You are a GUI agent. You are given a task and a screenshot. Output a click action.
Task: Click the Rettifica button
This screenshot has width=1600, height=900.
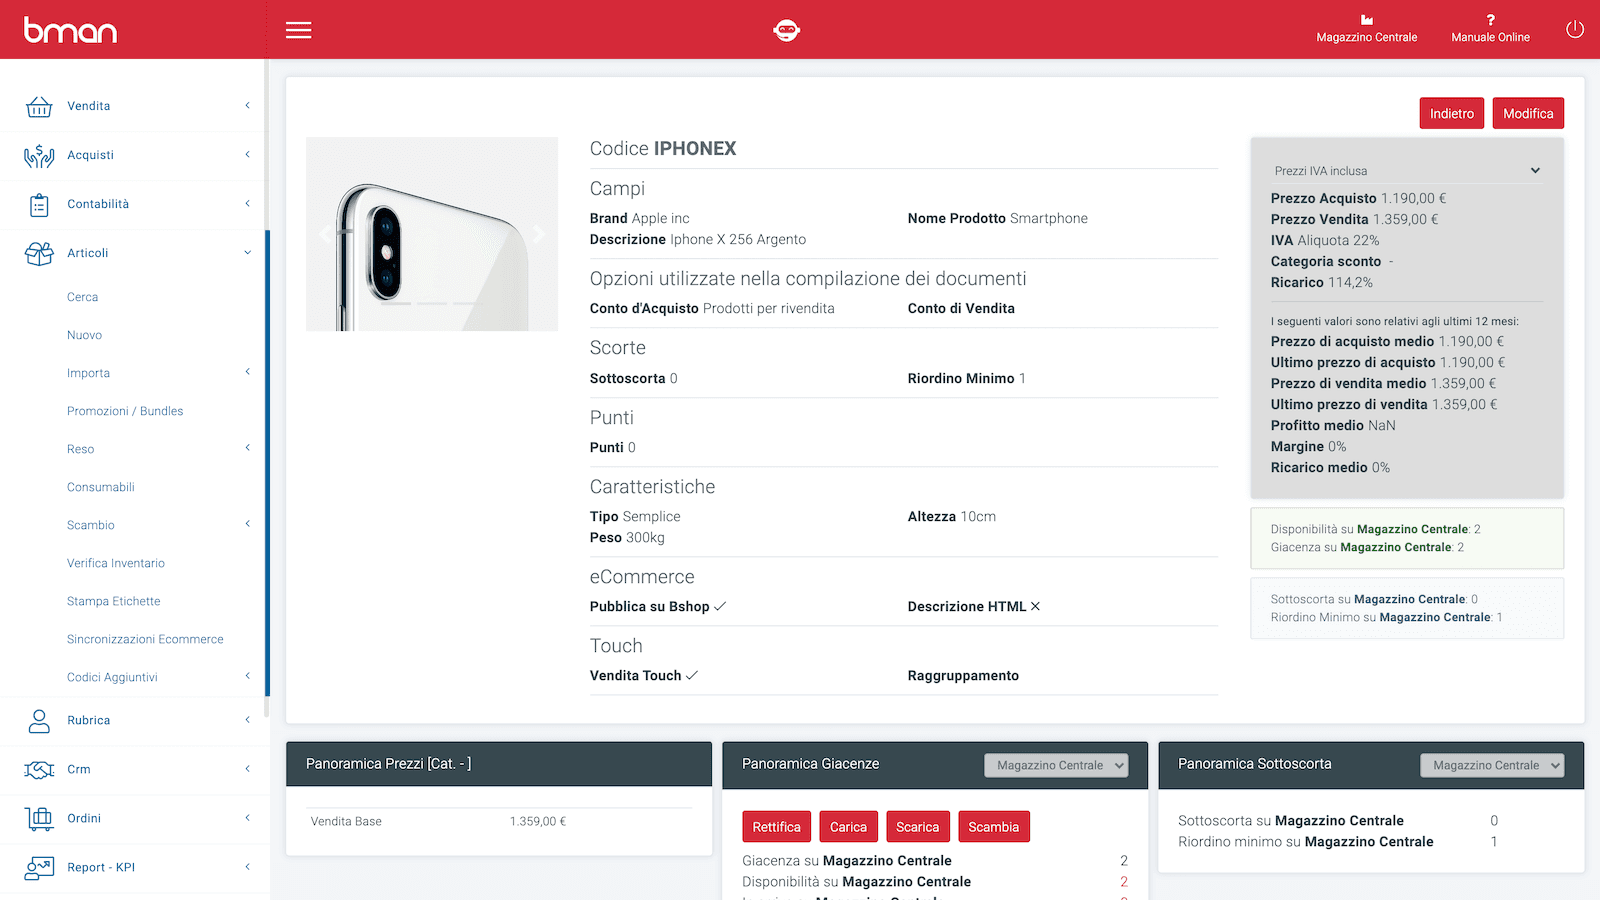tap(776, 827)
